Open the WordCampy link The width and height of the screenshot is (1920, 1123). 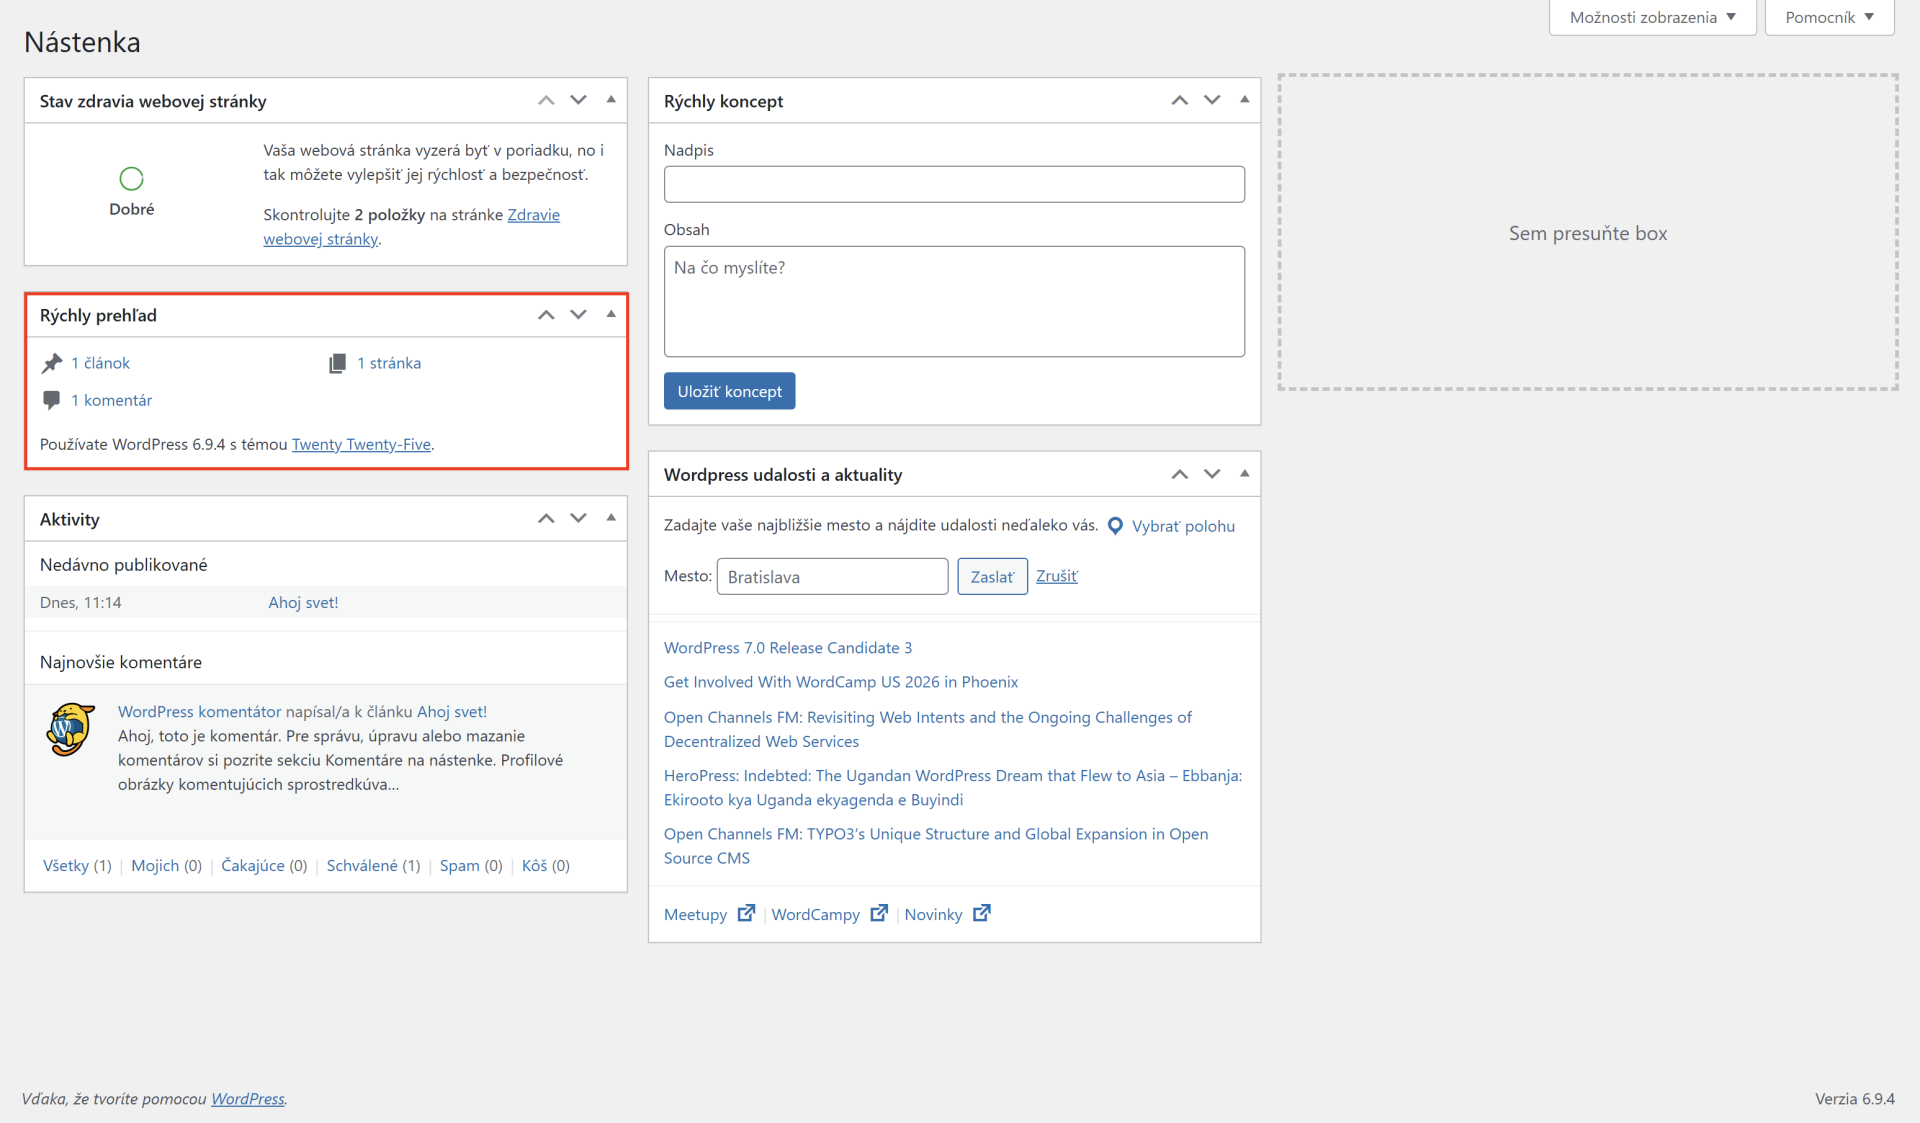pos(815,914)
